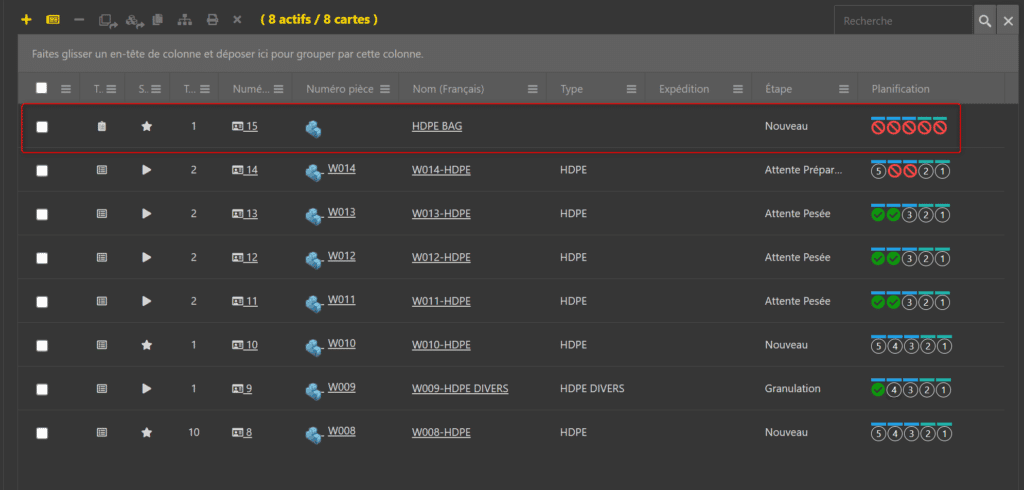The height and width of the screenshot is (490, 1024).
Task: Open the Expédition column menu
Action: point(736,89)
